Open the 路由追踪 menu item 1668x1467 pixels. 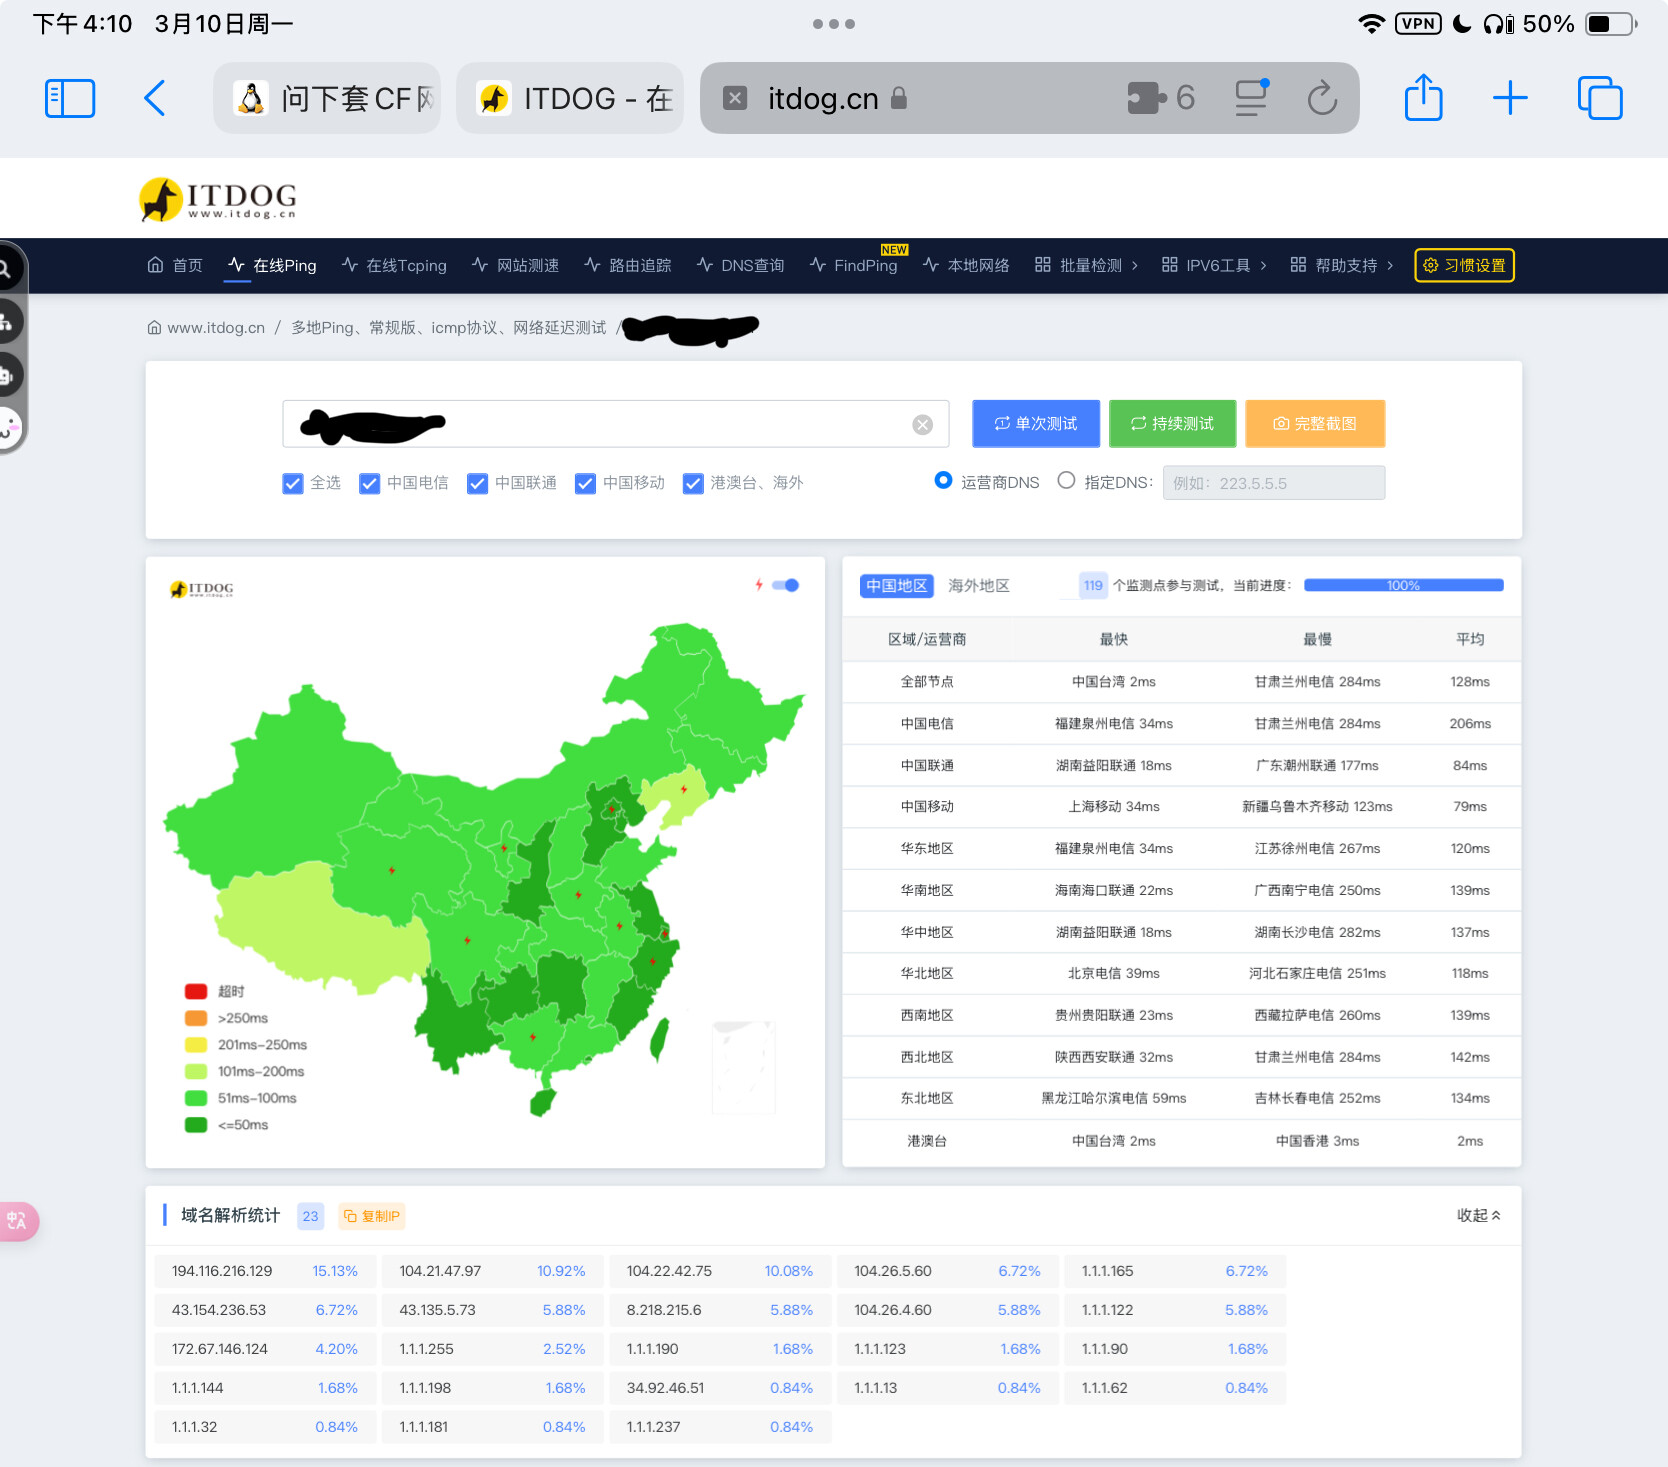(628, 265)
